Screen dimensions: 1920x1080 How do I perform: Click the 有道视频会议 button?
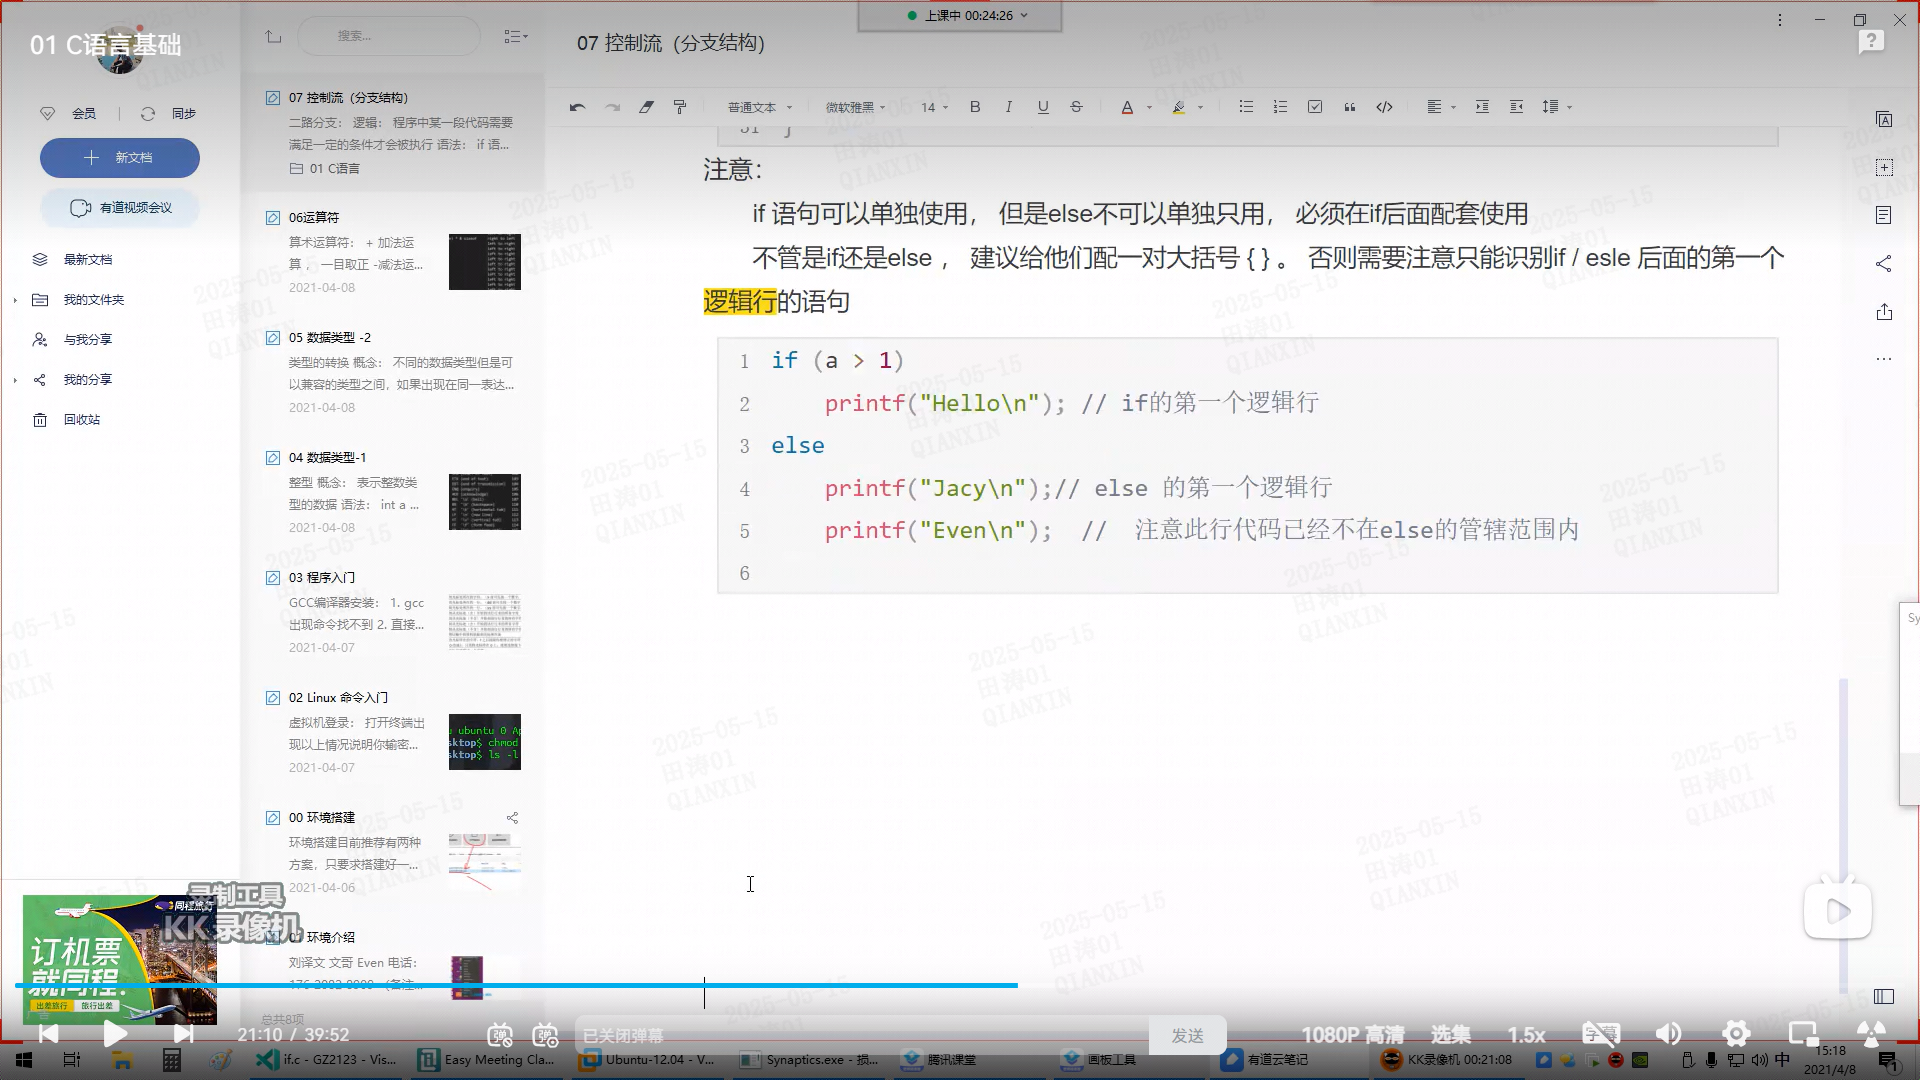click(120, 208)
